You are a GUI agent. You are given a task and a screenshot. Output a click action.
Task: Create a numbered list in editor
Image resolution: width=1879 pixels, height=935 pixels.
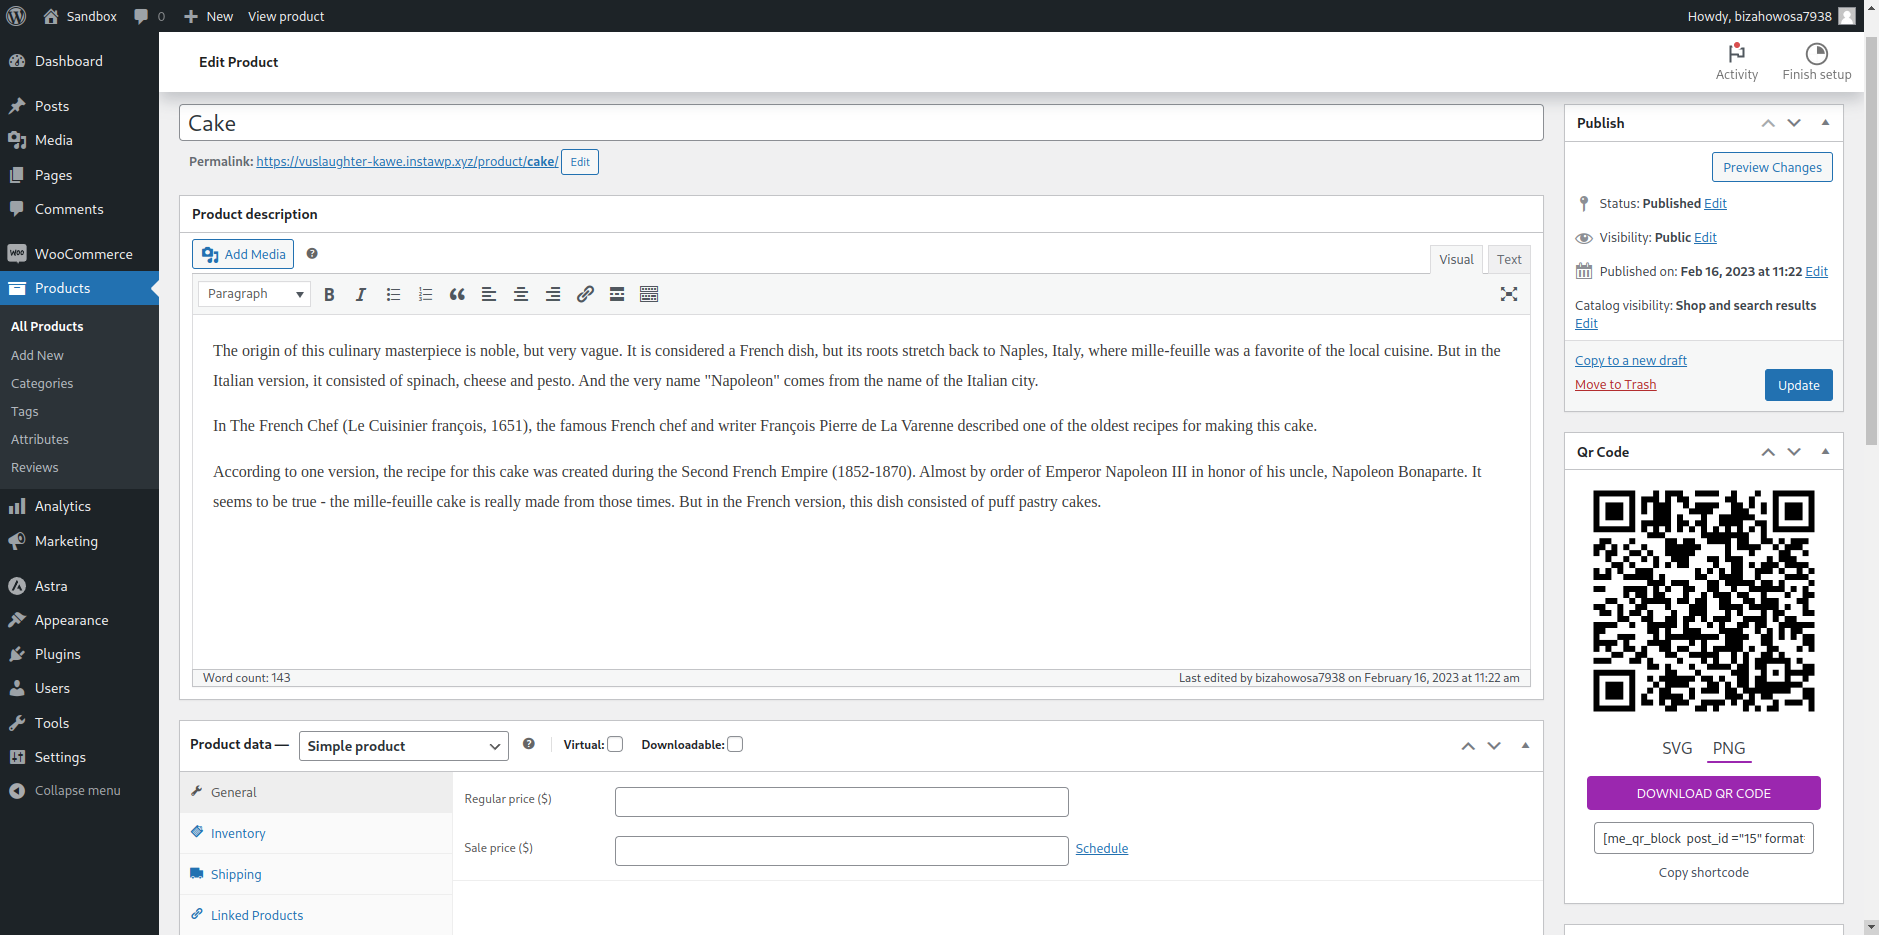coord(425,294)
